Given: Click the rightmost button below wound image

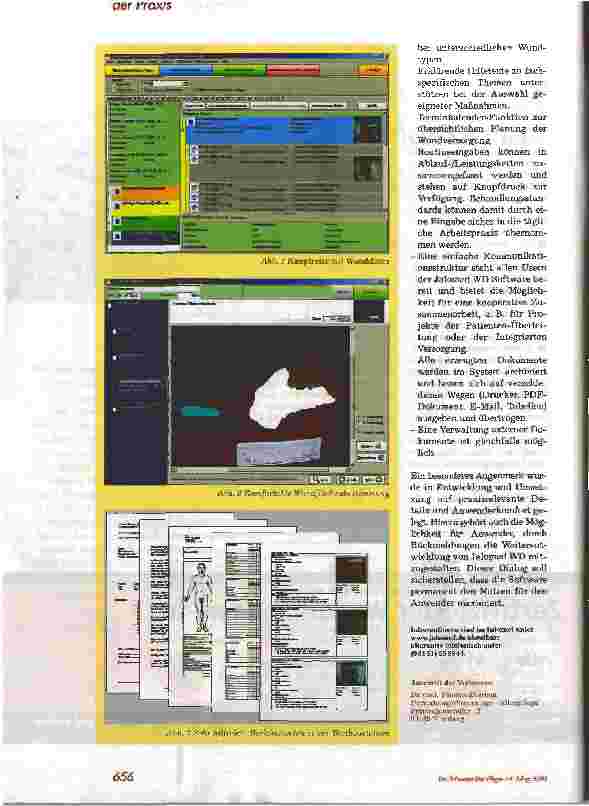Looking at the screenshot, I should tap(374, 480).
